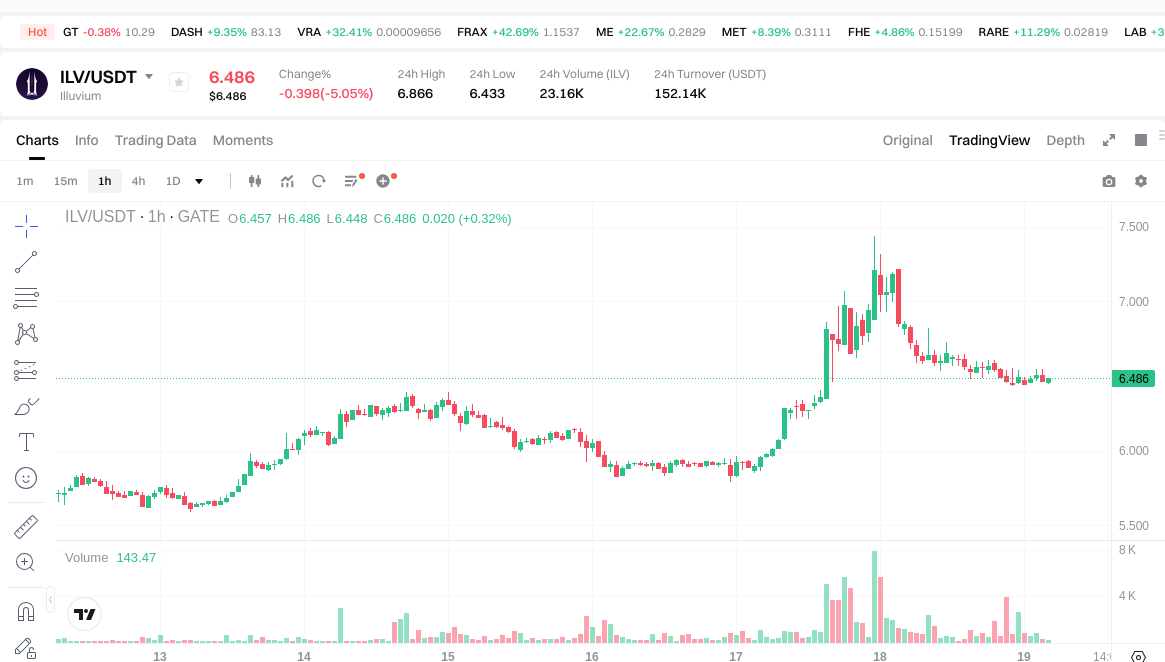Screen dimensions: 1165x662
Task: Select the crosshair cursor tool
Action: (x=26, y=227)
